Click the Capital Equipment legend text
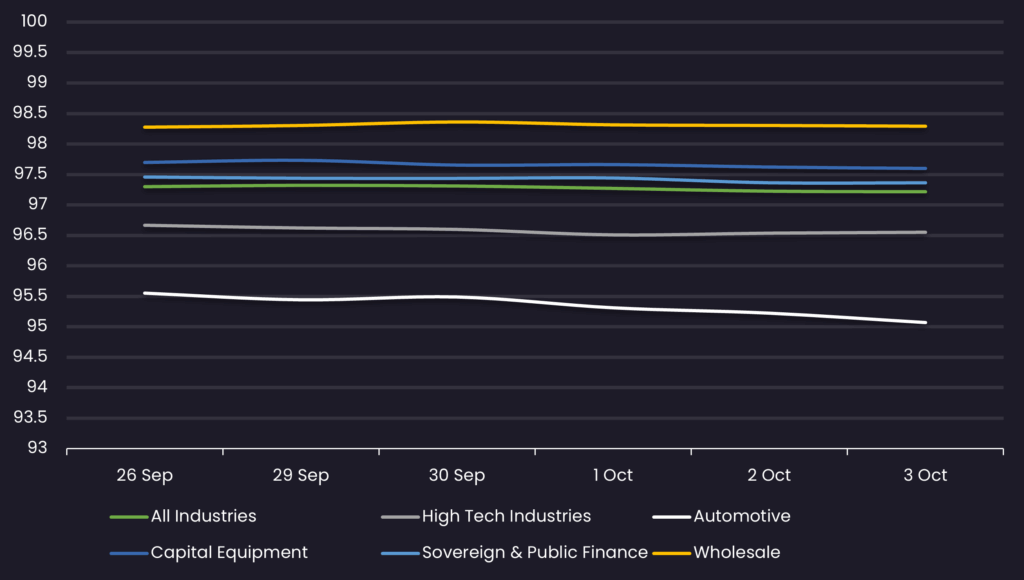This screenshot has width=1024, height=580. pos(229,553)
